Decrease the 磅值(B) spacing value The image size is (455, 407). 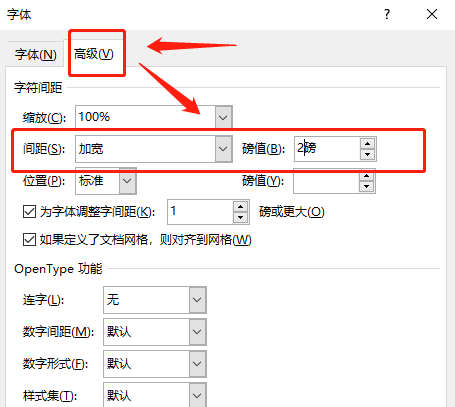pyautogui.click(x=368, y=154)
